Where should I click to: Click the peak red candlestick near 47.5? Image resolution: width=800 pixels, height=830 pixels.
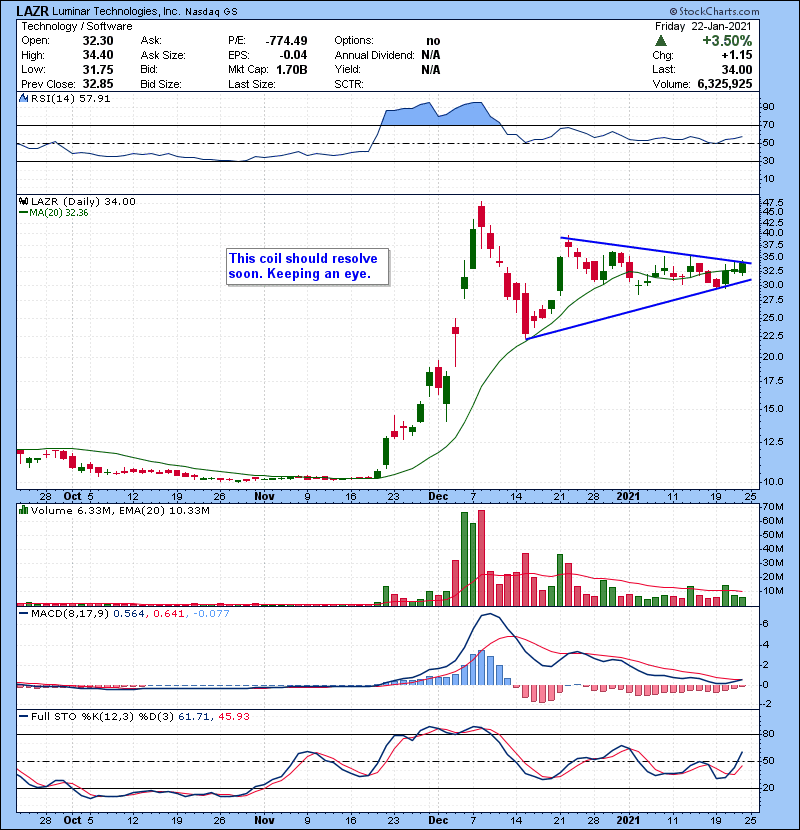(x=481, y=216)
